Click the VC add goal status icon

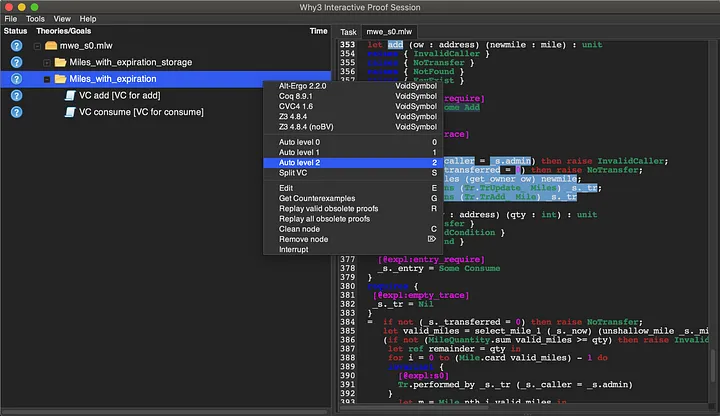[16, 95]
